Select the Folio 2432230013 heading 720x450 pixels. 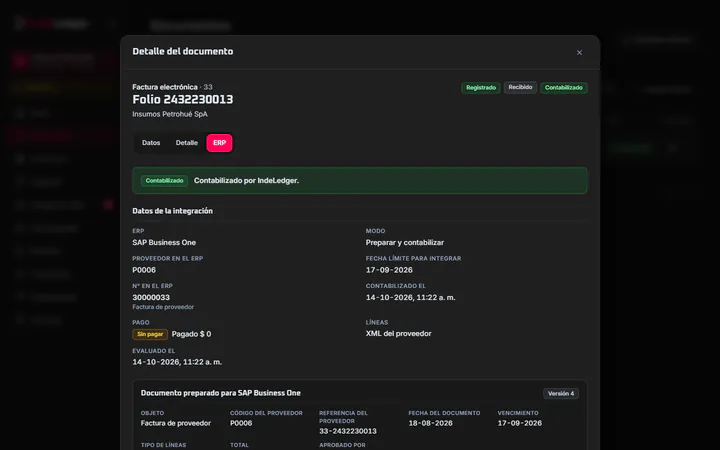[x=183, y=100]
